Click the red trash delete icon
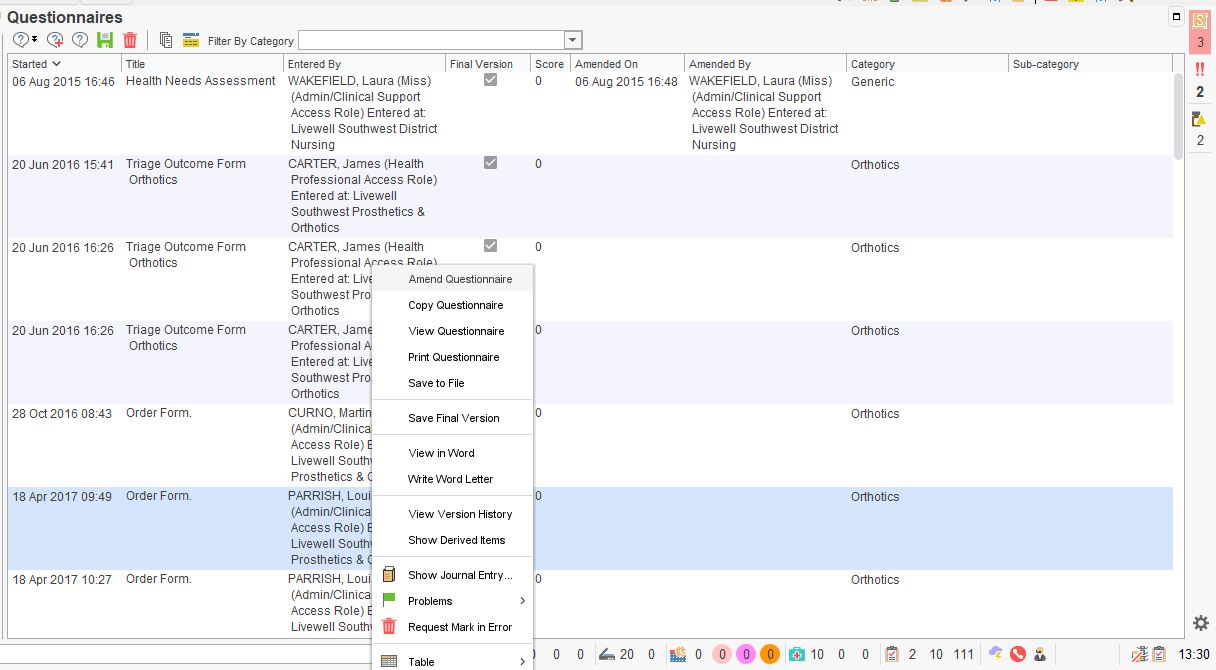1216x670 pixels. 130,40
